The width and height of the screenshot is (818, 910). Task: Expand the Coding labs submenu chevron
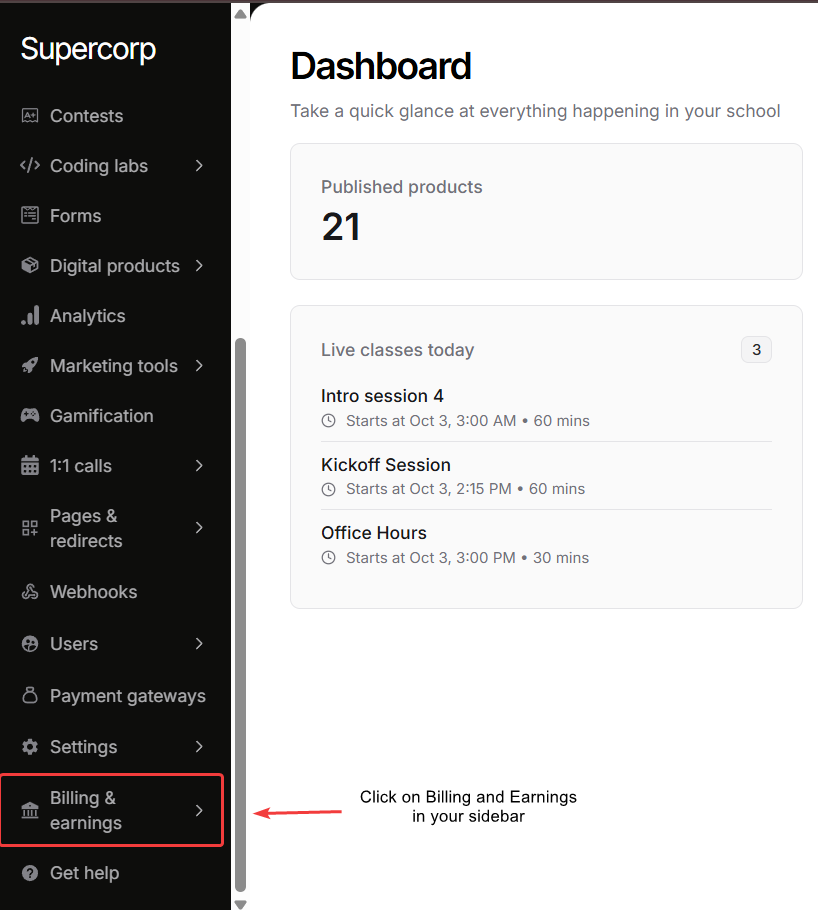pos(199,166)
